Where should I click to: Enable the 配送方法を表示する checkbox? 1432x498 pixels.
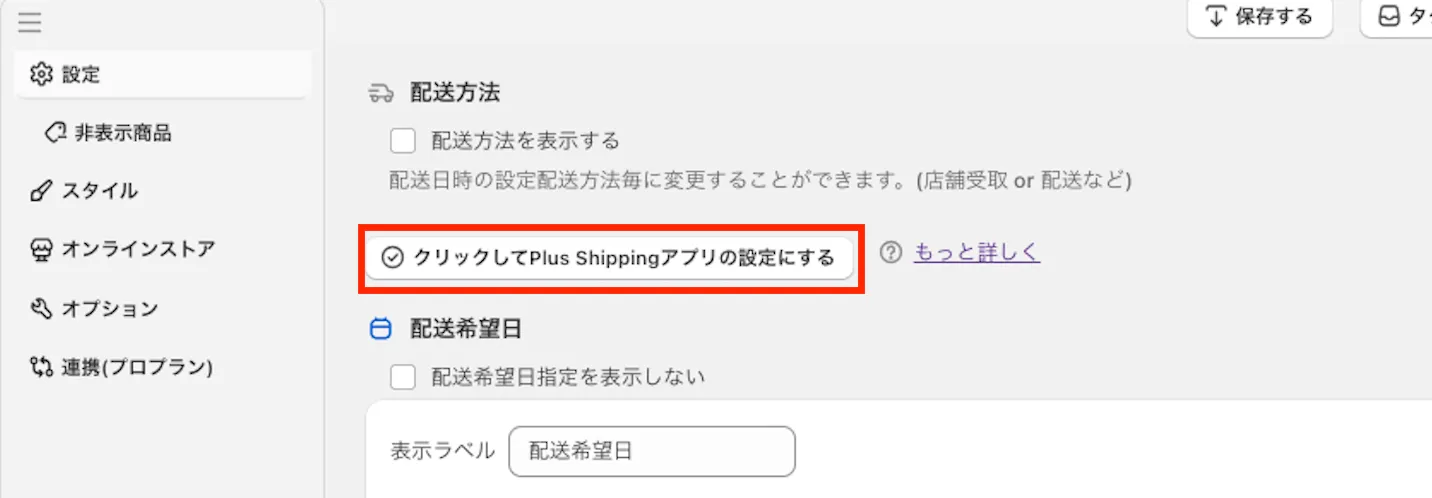(403, 140)
